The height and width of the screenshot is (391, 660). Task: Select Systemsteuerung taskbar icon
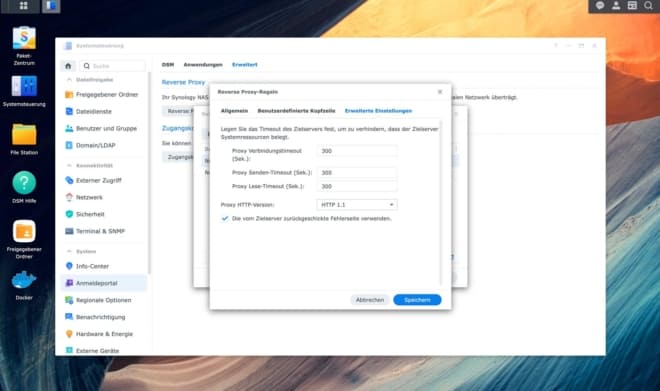[51, 6]
